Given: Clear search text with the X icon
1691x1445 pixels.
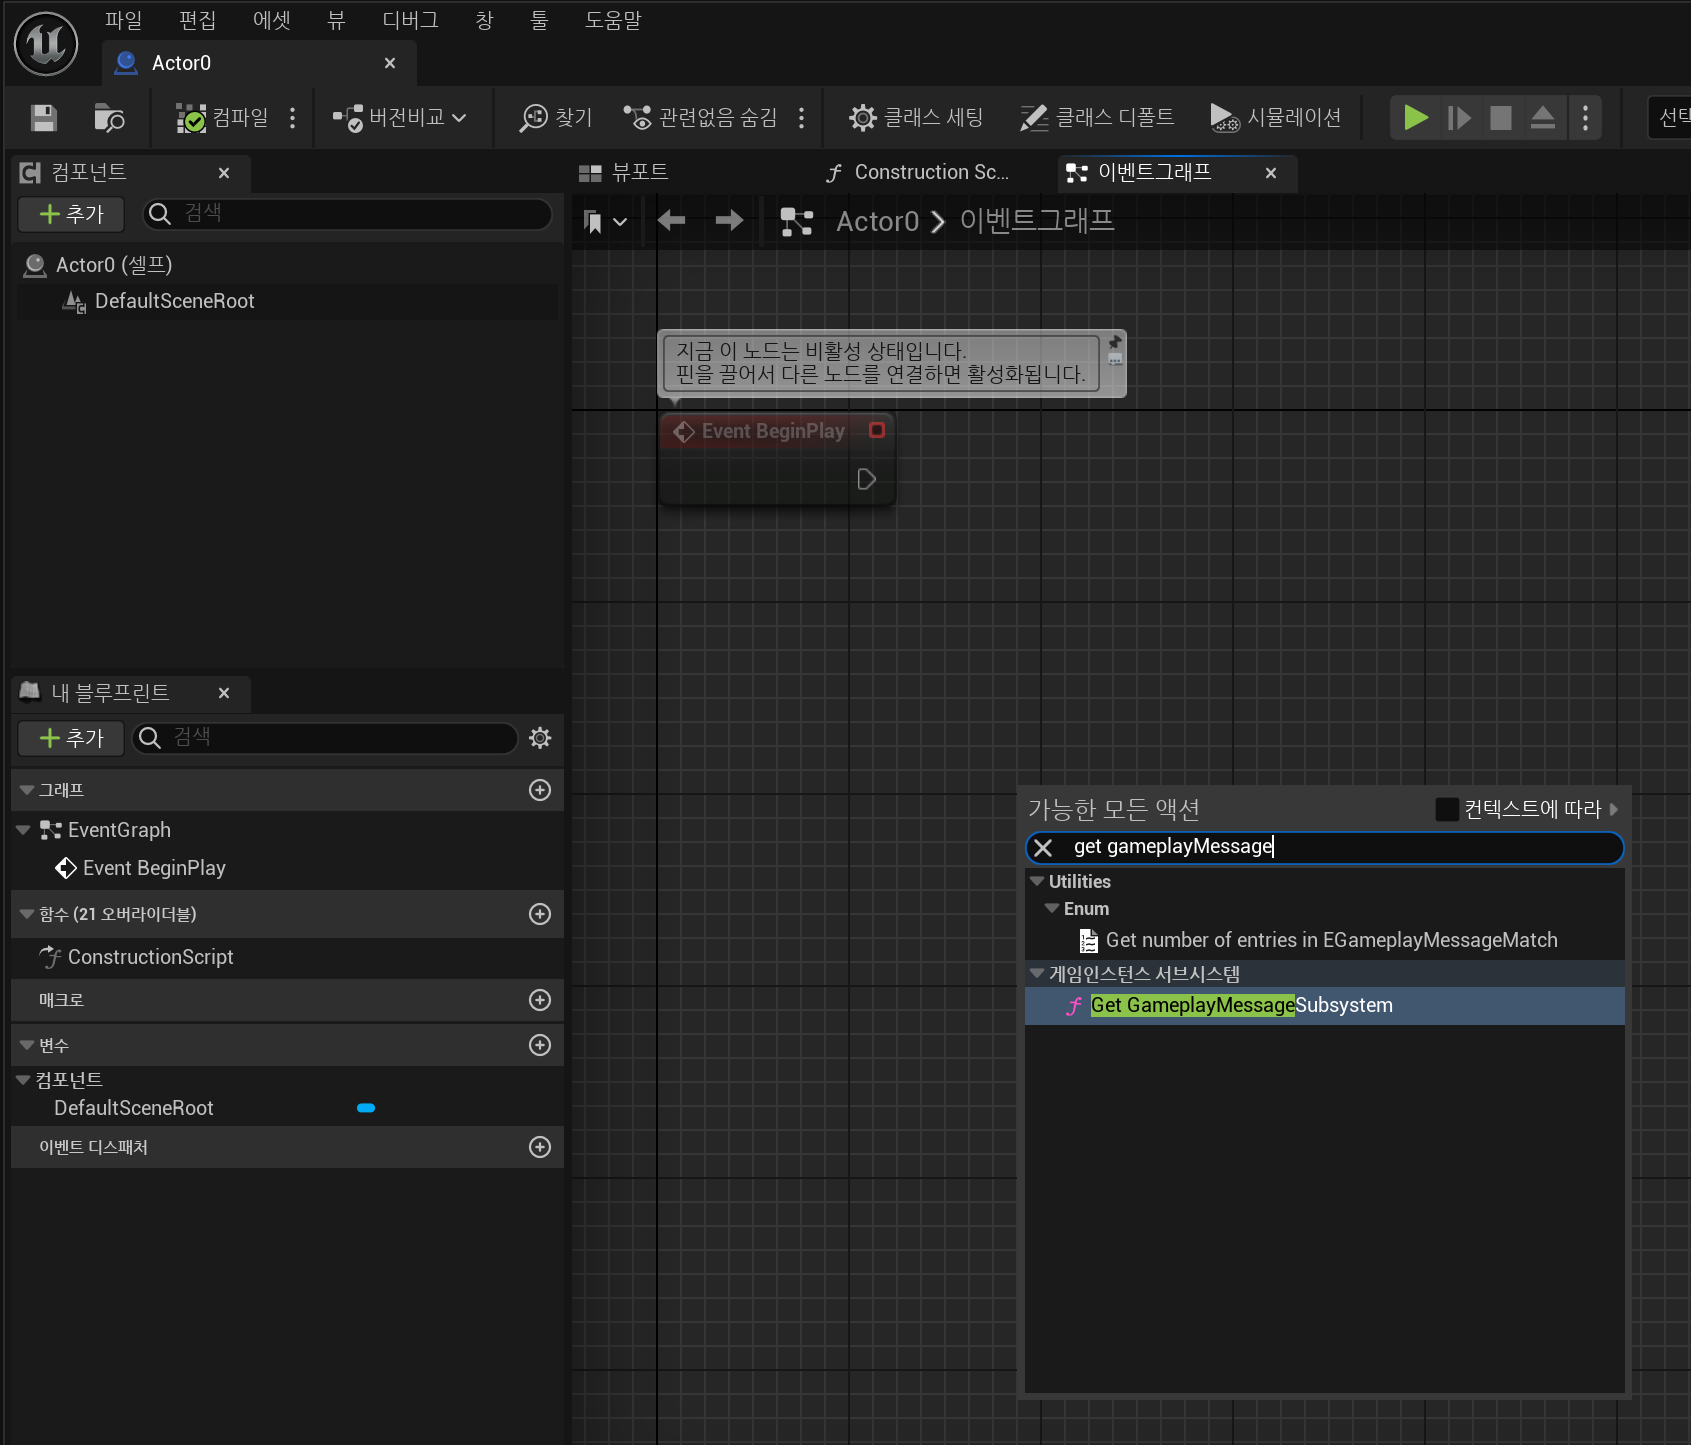Looking at the screenshot, I should tap(1043, 848).
